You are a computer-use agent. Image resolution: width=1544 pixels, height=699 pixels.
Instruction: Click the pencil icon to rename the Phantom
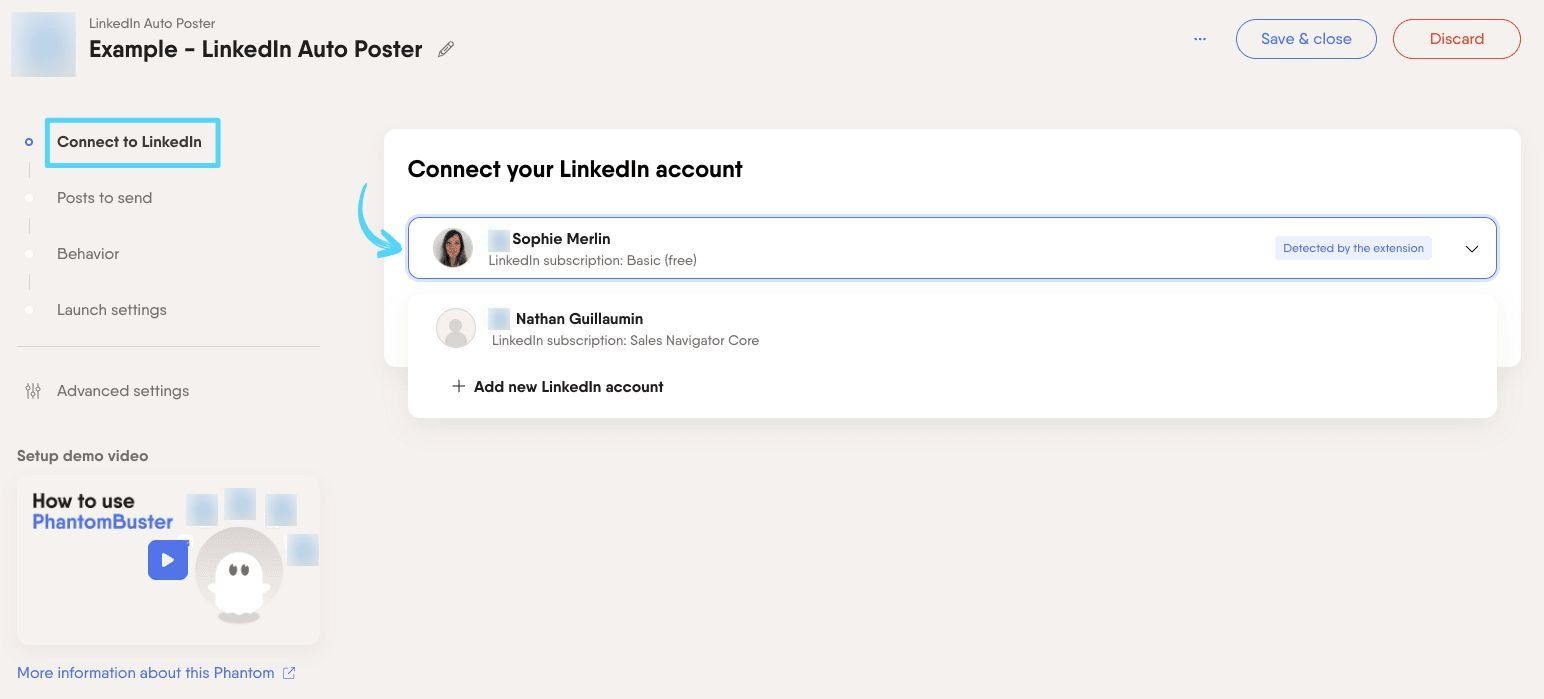coord(446,49)
